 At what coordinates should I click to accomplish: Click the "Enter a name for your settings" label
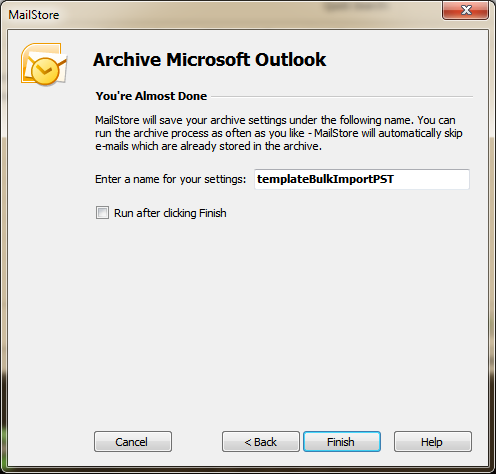coord(170,179)
